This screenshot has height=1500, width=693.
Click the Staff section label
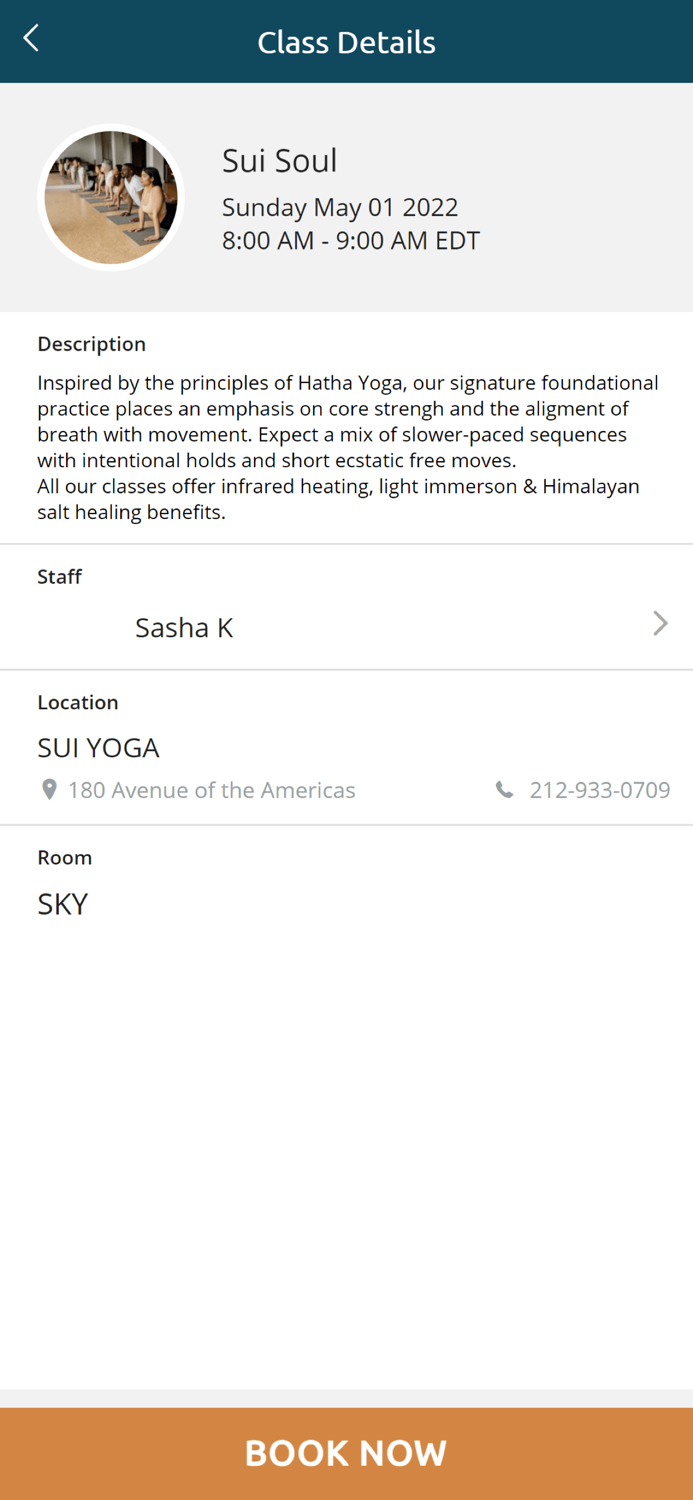[59, 577]
